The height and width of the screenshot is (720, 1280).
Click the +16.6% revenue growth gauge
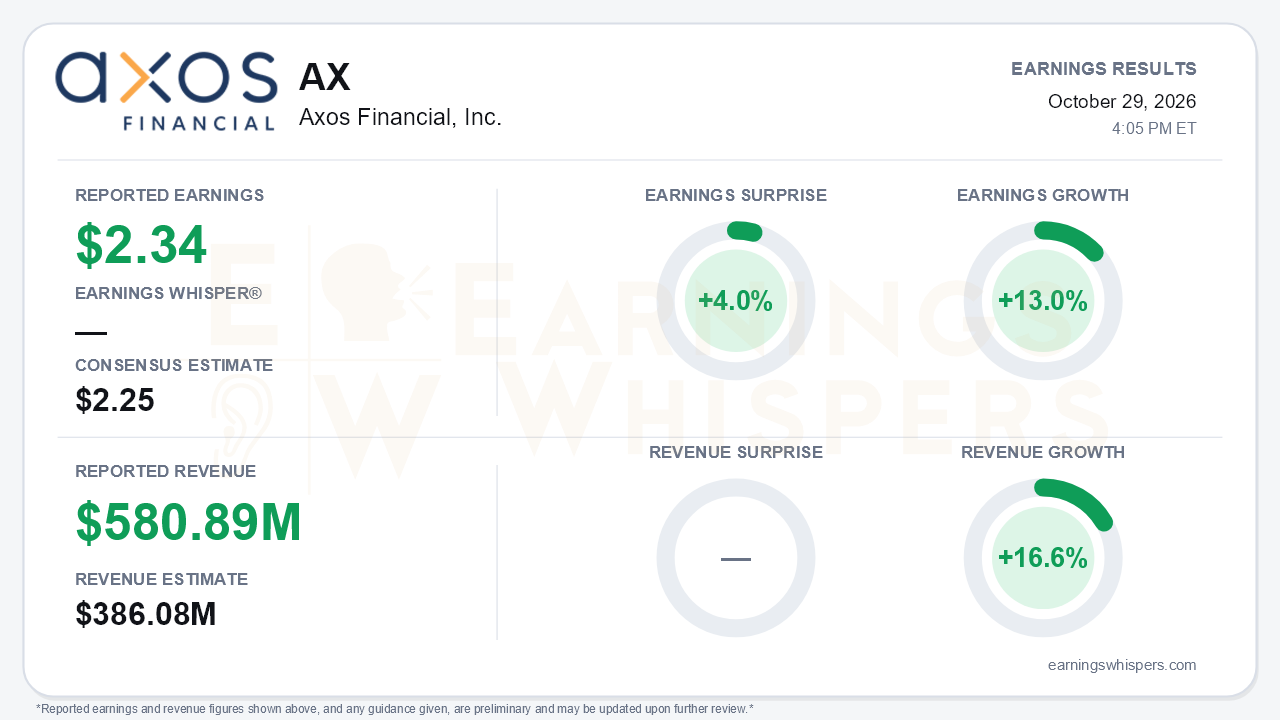tap(1043, 558)
